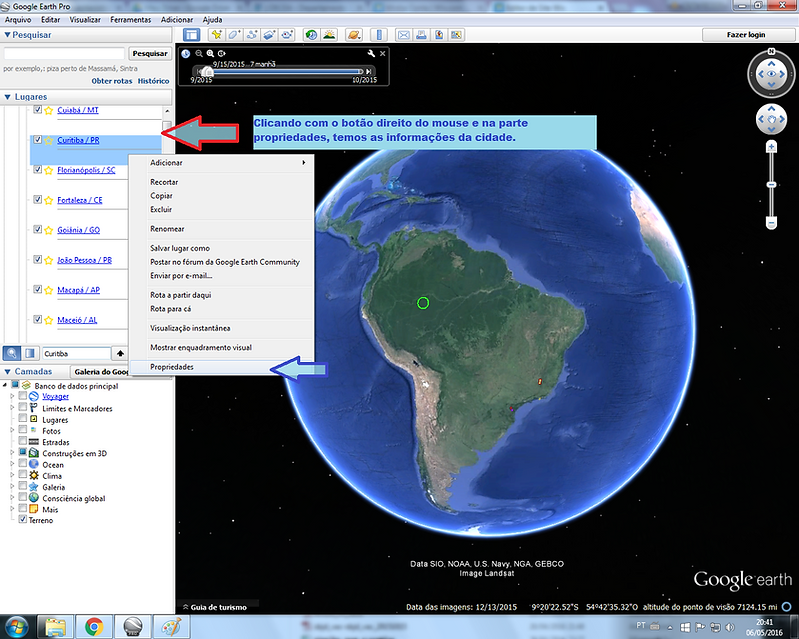Show the ruler tool
This screenshot has width=799, height=639.
(x=379, y=35)
